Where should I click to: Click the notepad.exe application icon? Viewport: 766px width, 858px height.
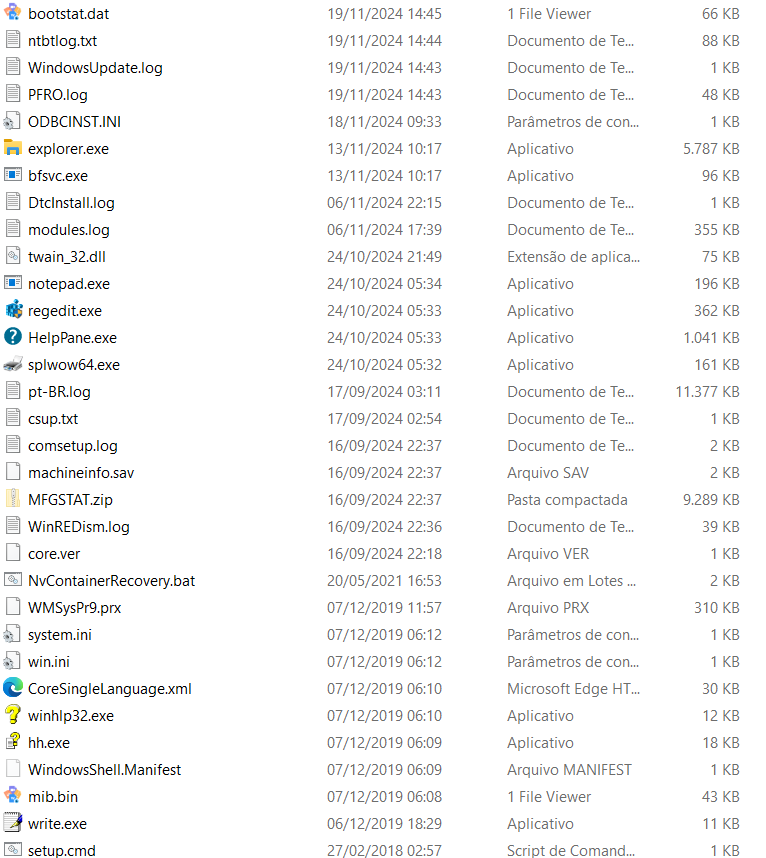coord(13,283)
